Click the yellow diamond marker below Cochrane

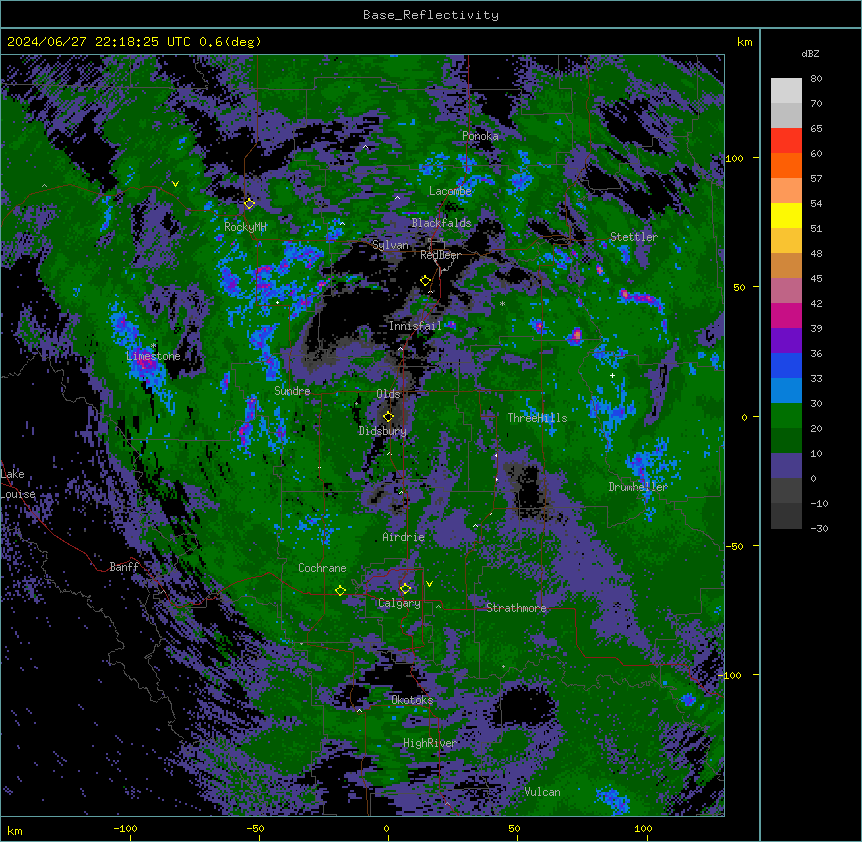click(340, 591)
